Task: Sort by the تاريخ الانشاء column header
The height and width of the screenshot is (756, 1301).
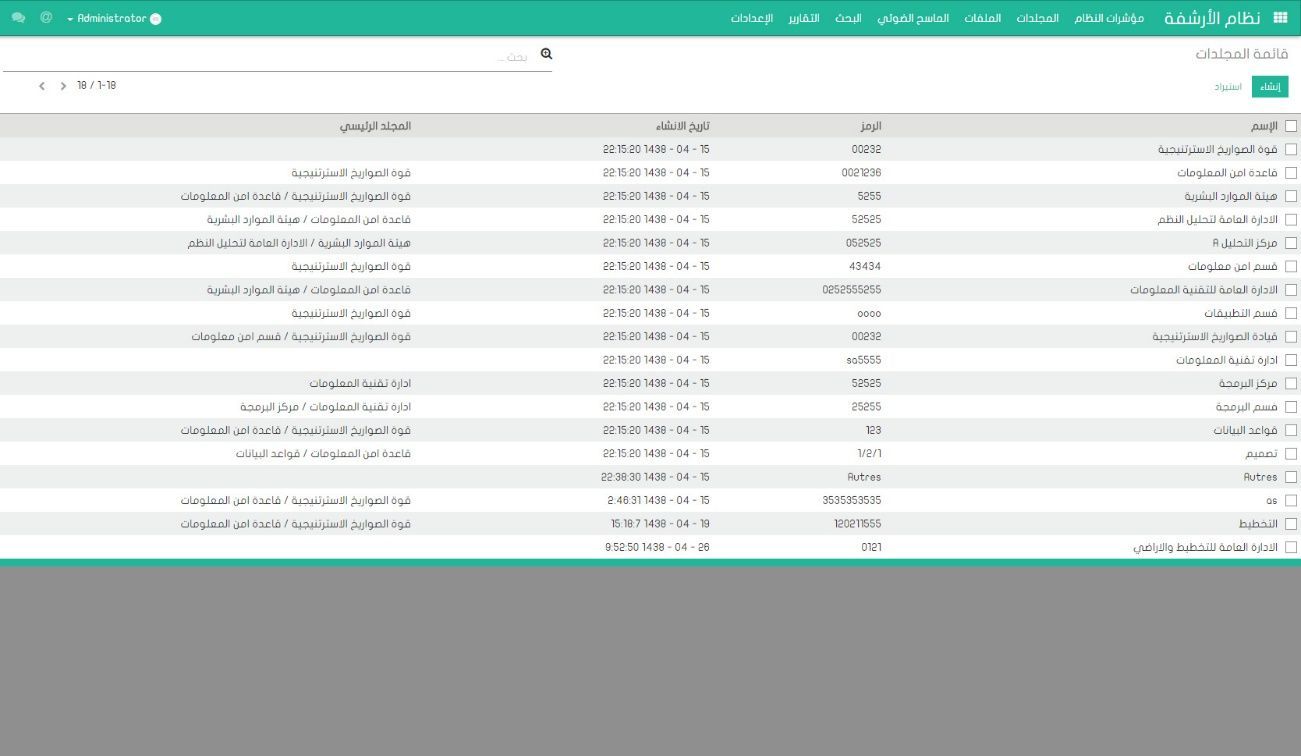Action: click(683, 126)
